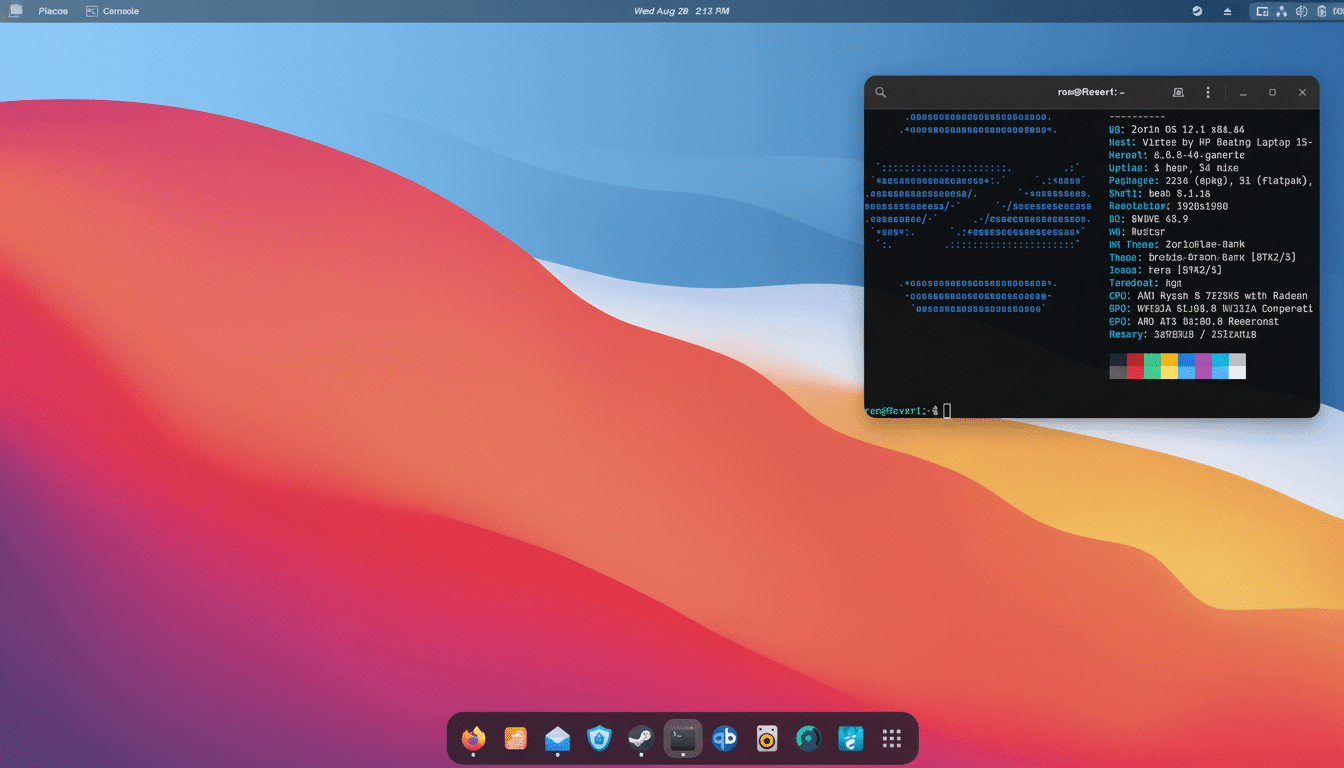Show all applications with the grid icon
The height and width of the screenshot is (768, 1344).
(891, 739)
